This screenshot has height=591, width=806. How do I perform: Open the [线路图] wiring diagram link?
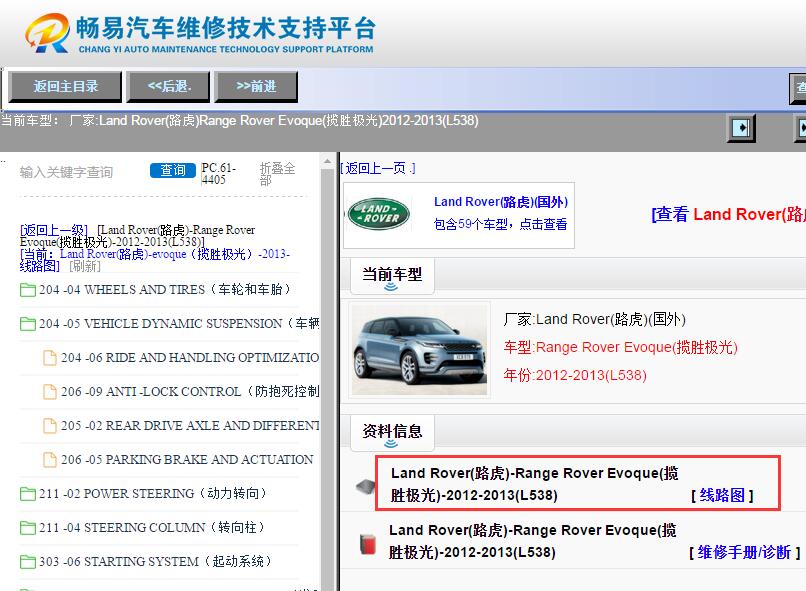pyautogui.click(x=722, y=495)
